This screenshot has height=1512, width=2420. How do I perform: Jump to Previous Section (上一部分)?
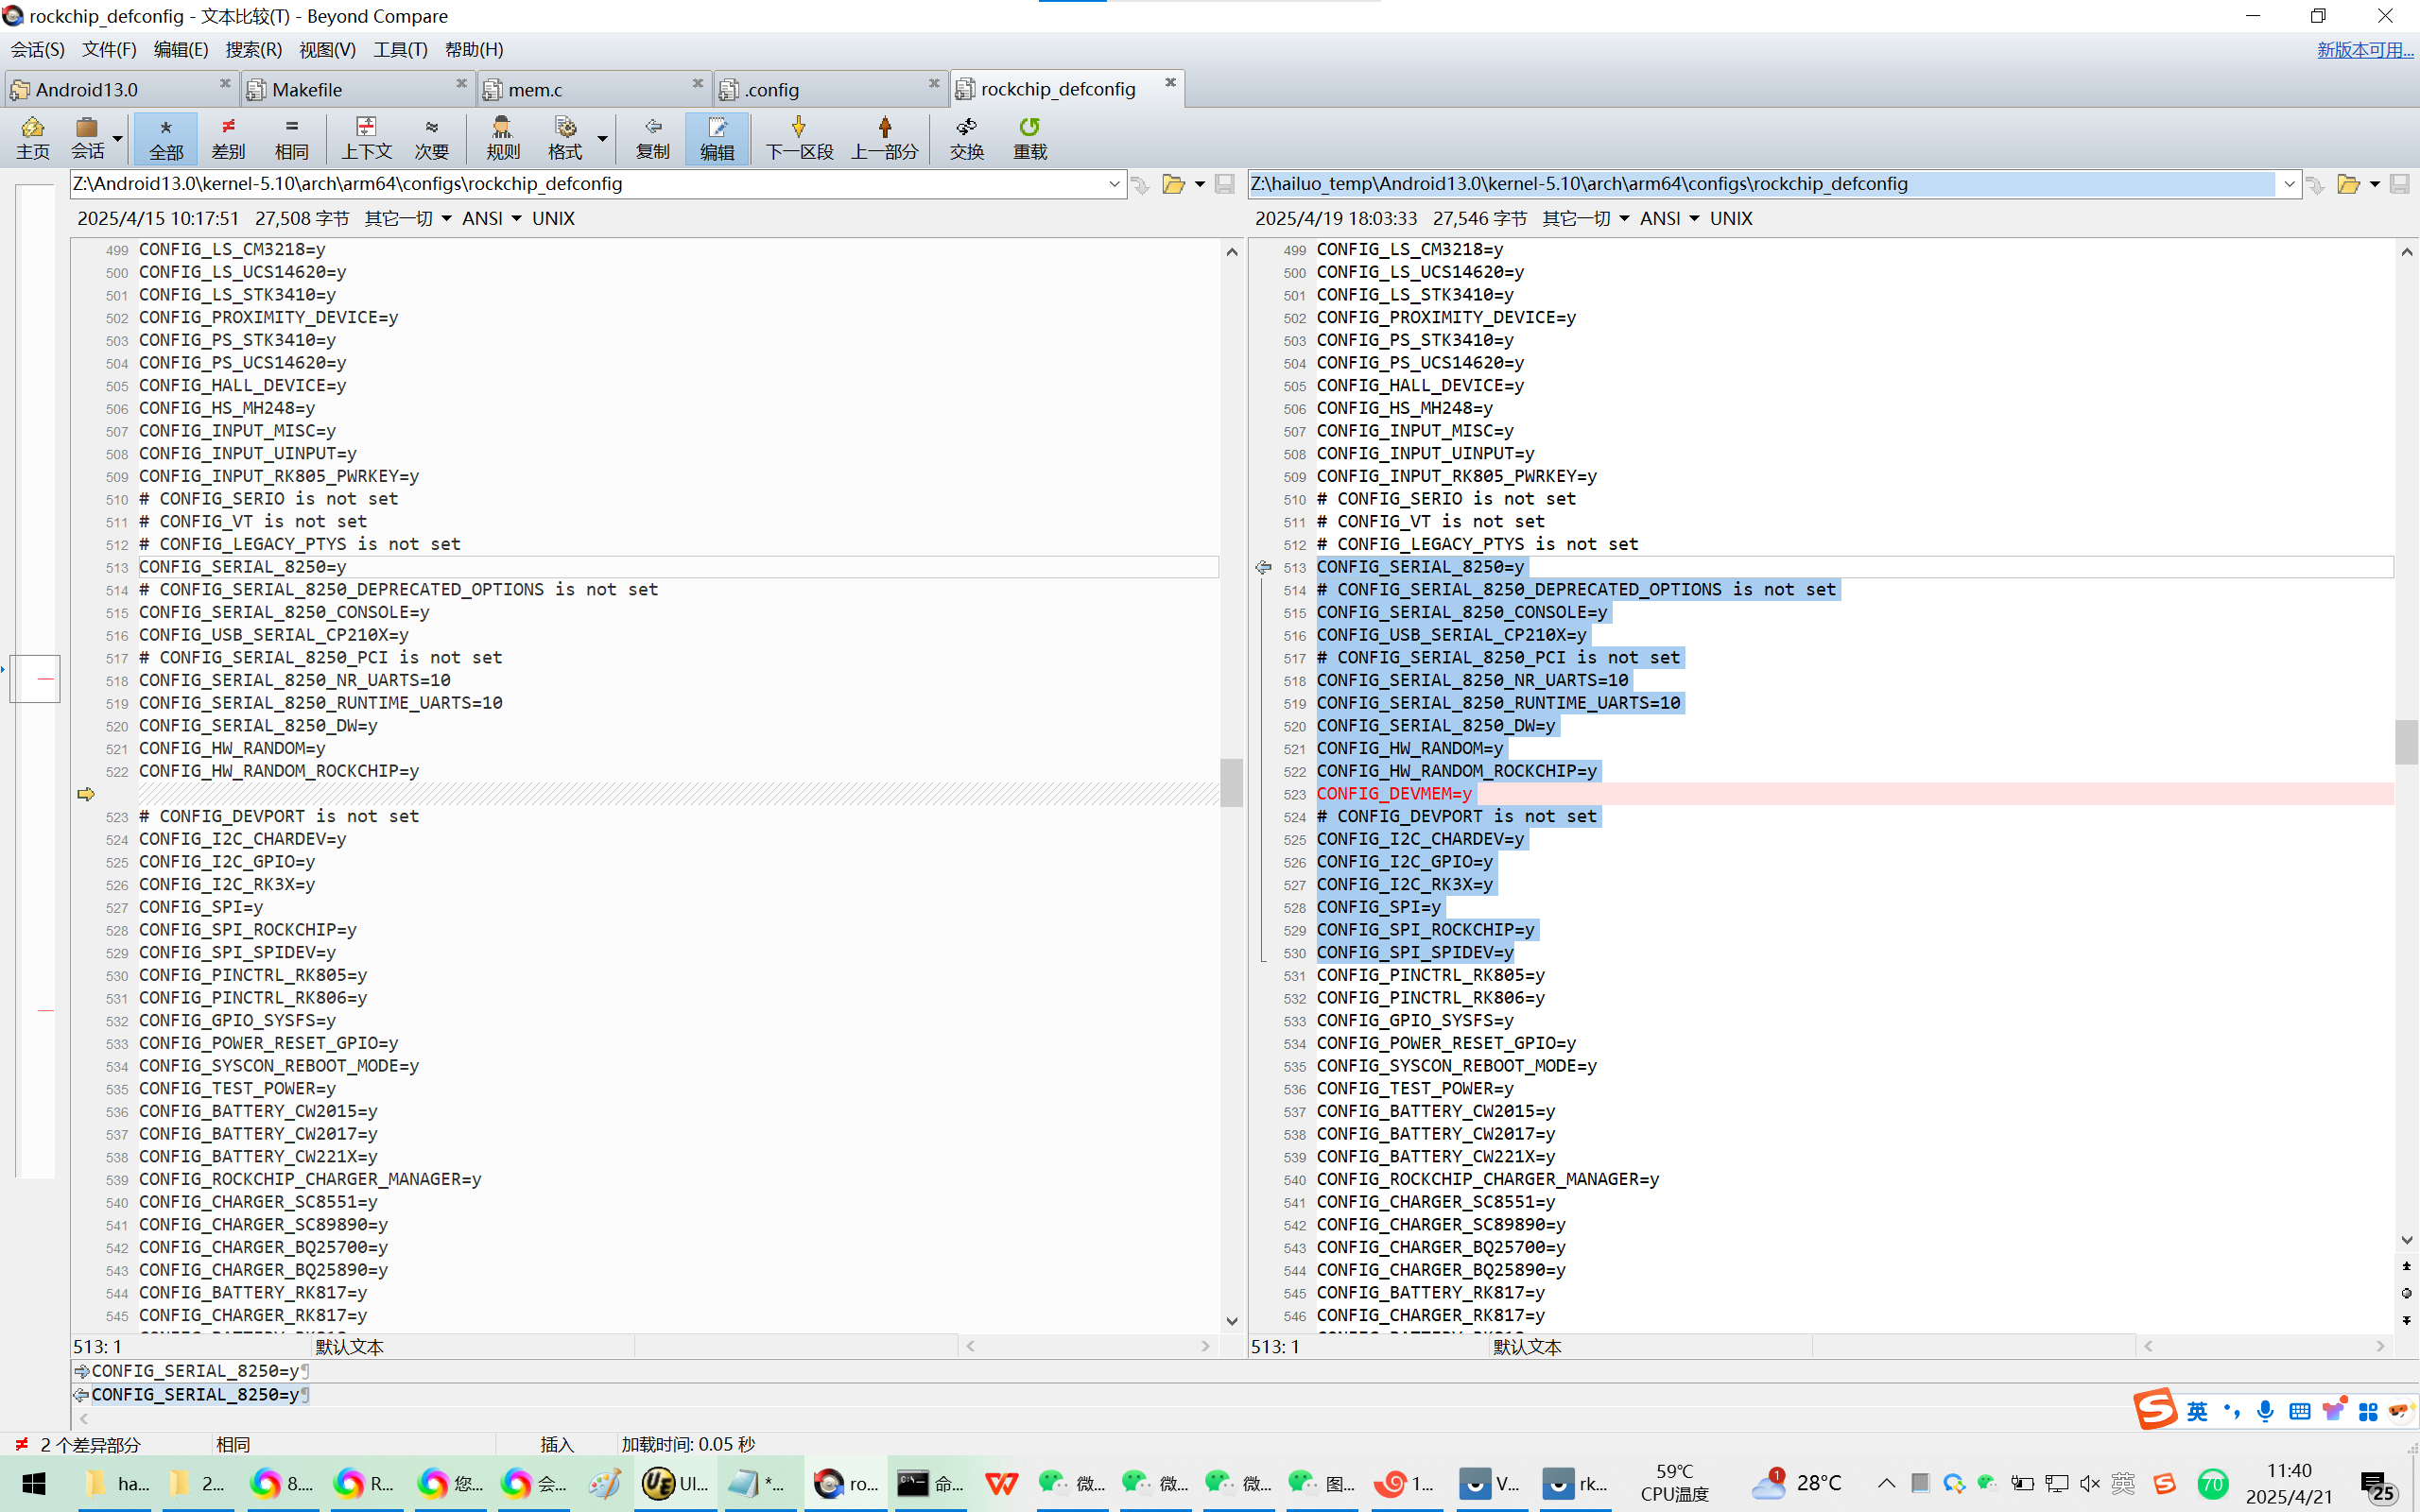coord(884,137)
